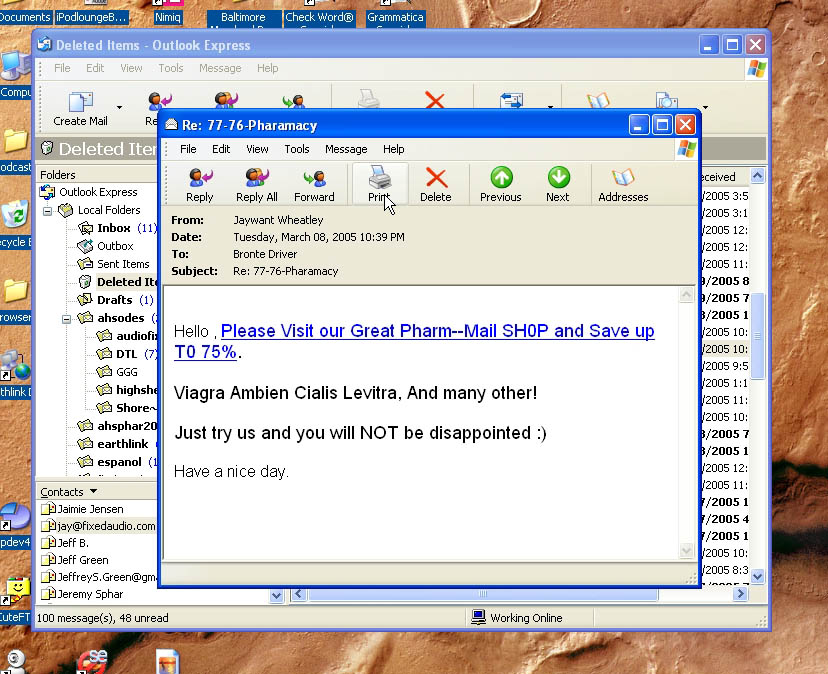Click the horizontal scrollbar left arrow

(298, 594)
